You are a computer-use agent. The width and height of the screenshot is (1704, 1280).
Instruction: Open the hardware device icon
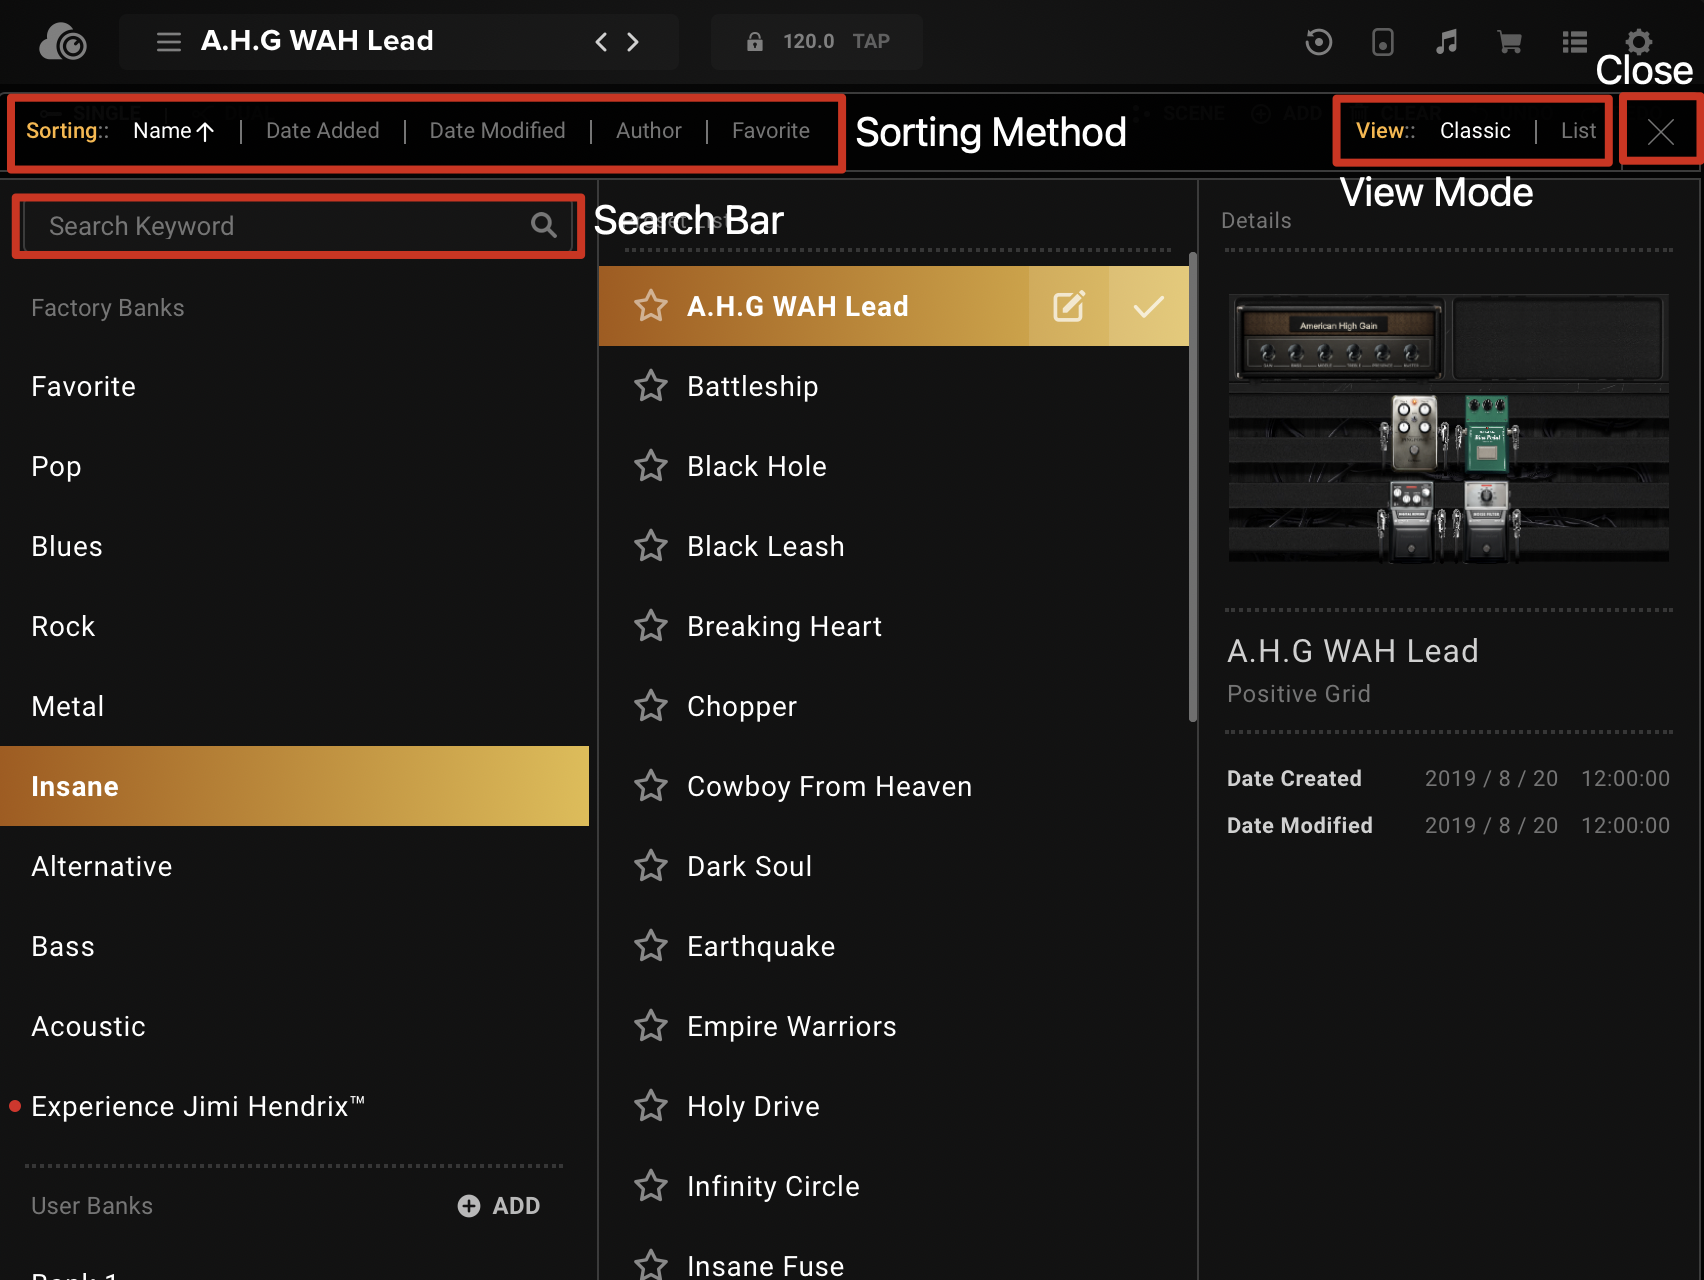1383,42
